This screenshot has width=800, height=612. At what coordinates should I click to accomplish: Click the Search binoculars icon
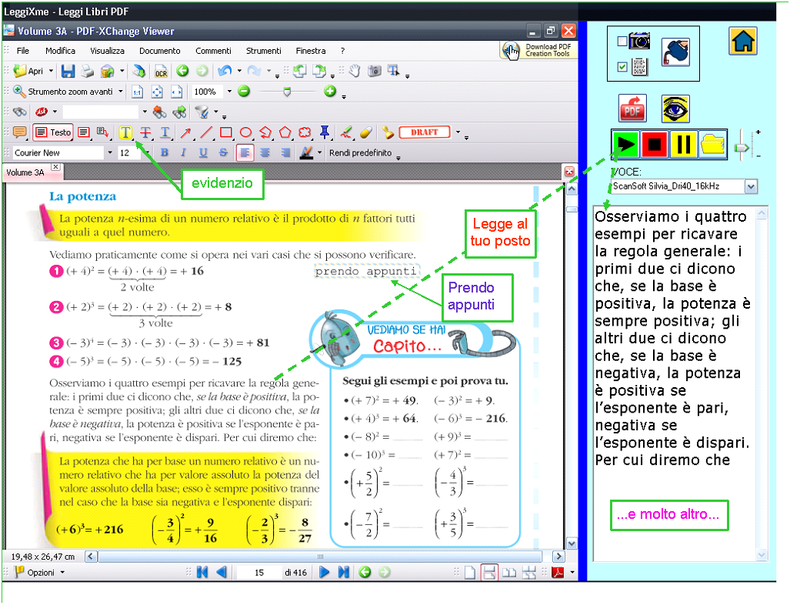19,112
